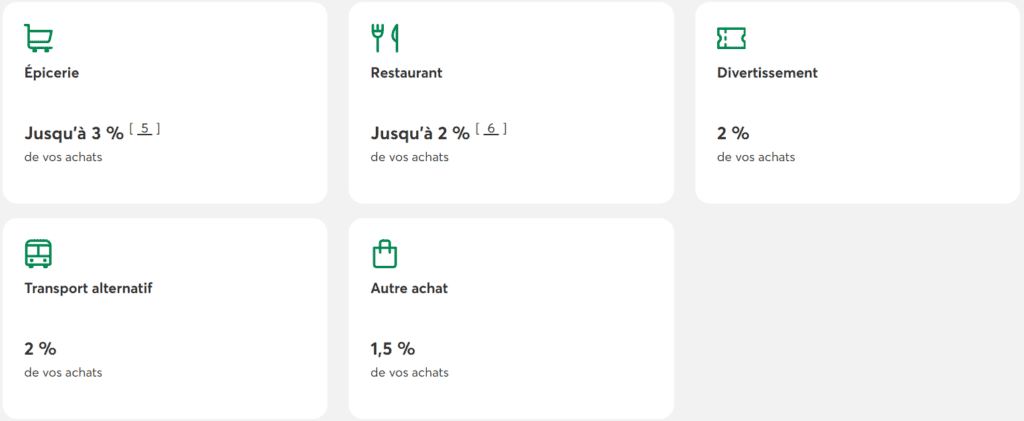The height and width of the screenshot is (421, 1024).
Task: Click the shopping bag Autre achat icon
Action: 385,254
